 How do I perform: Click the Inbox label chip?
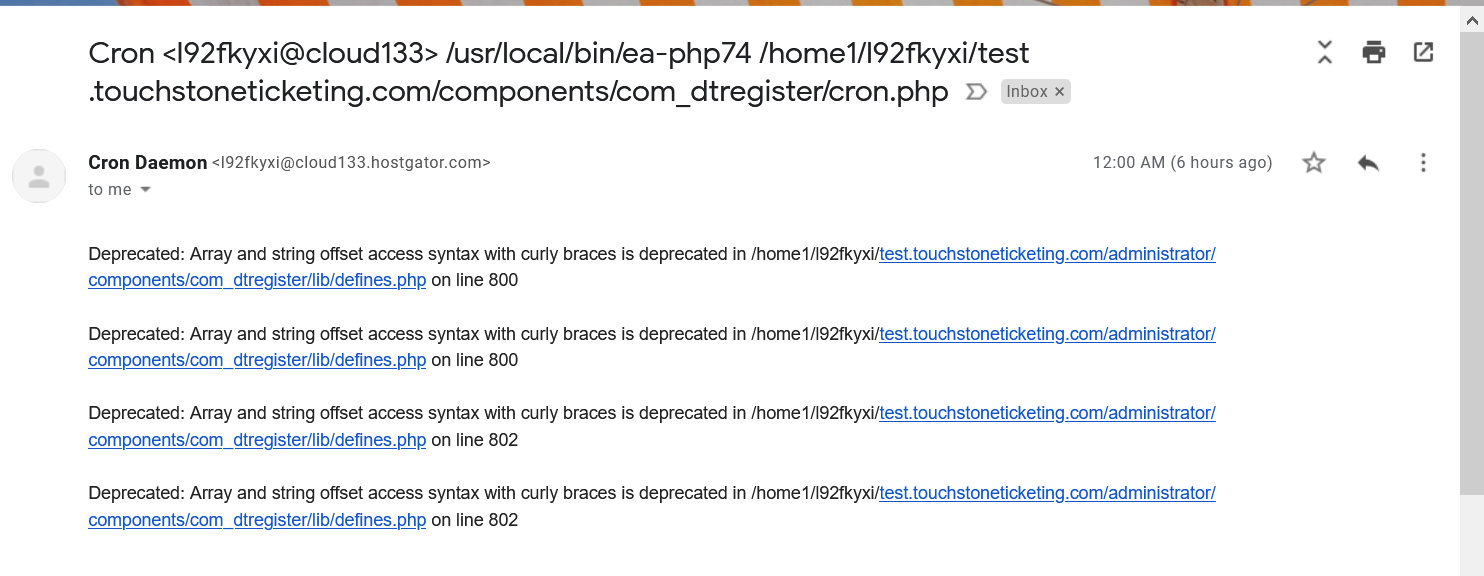coord(1026,92)
